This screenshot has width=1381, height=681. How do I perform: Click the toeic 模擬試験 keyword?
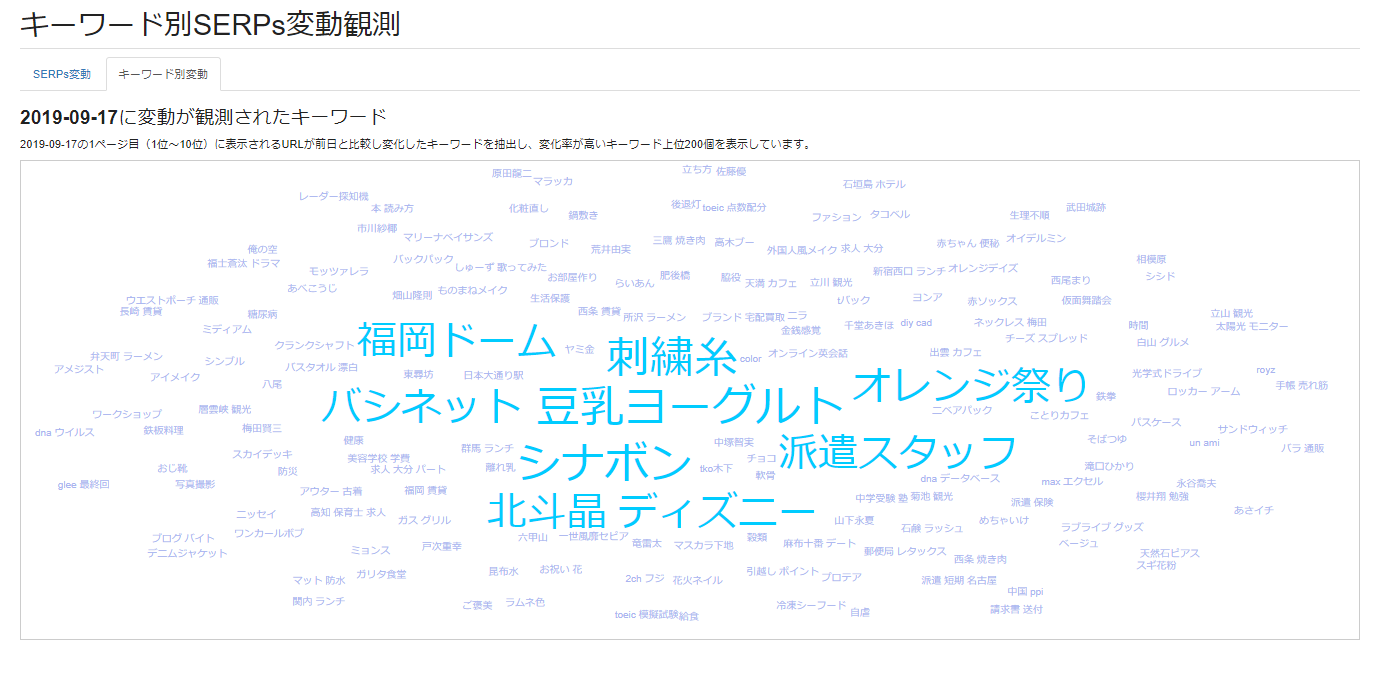tap(646, 614)
